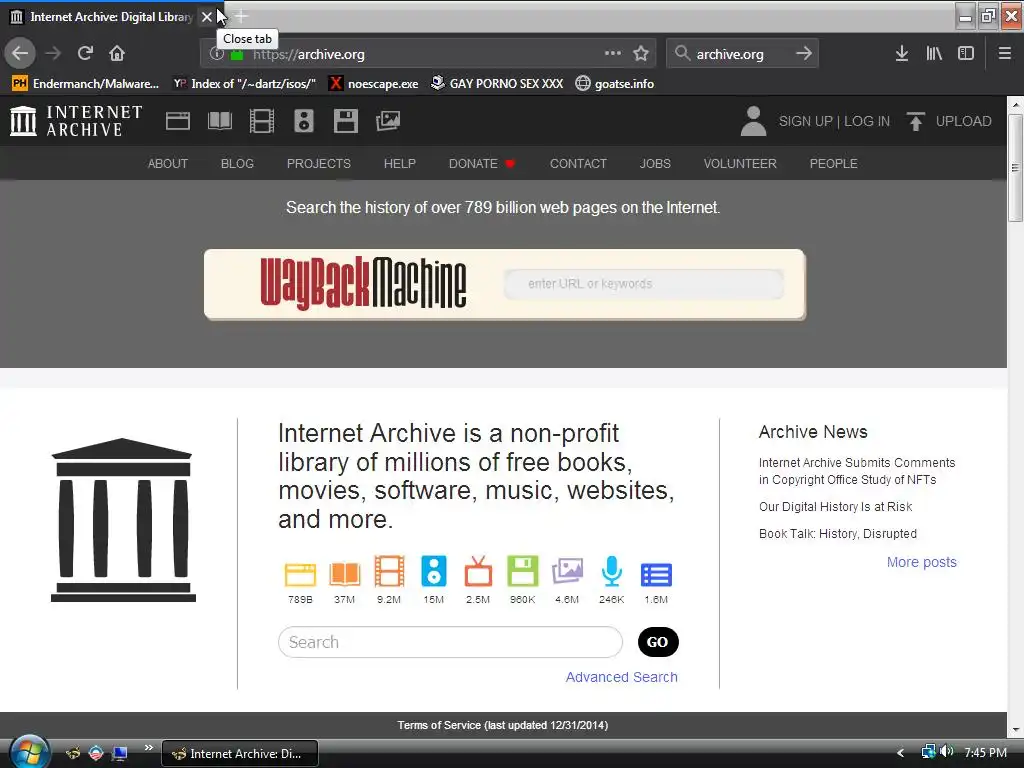This screenshot has height=768, width=1024.
Task: Click the black GO button
Action: click(658, 642)
